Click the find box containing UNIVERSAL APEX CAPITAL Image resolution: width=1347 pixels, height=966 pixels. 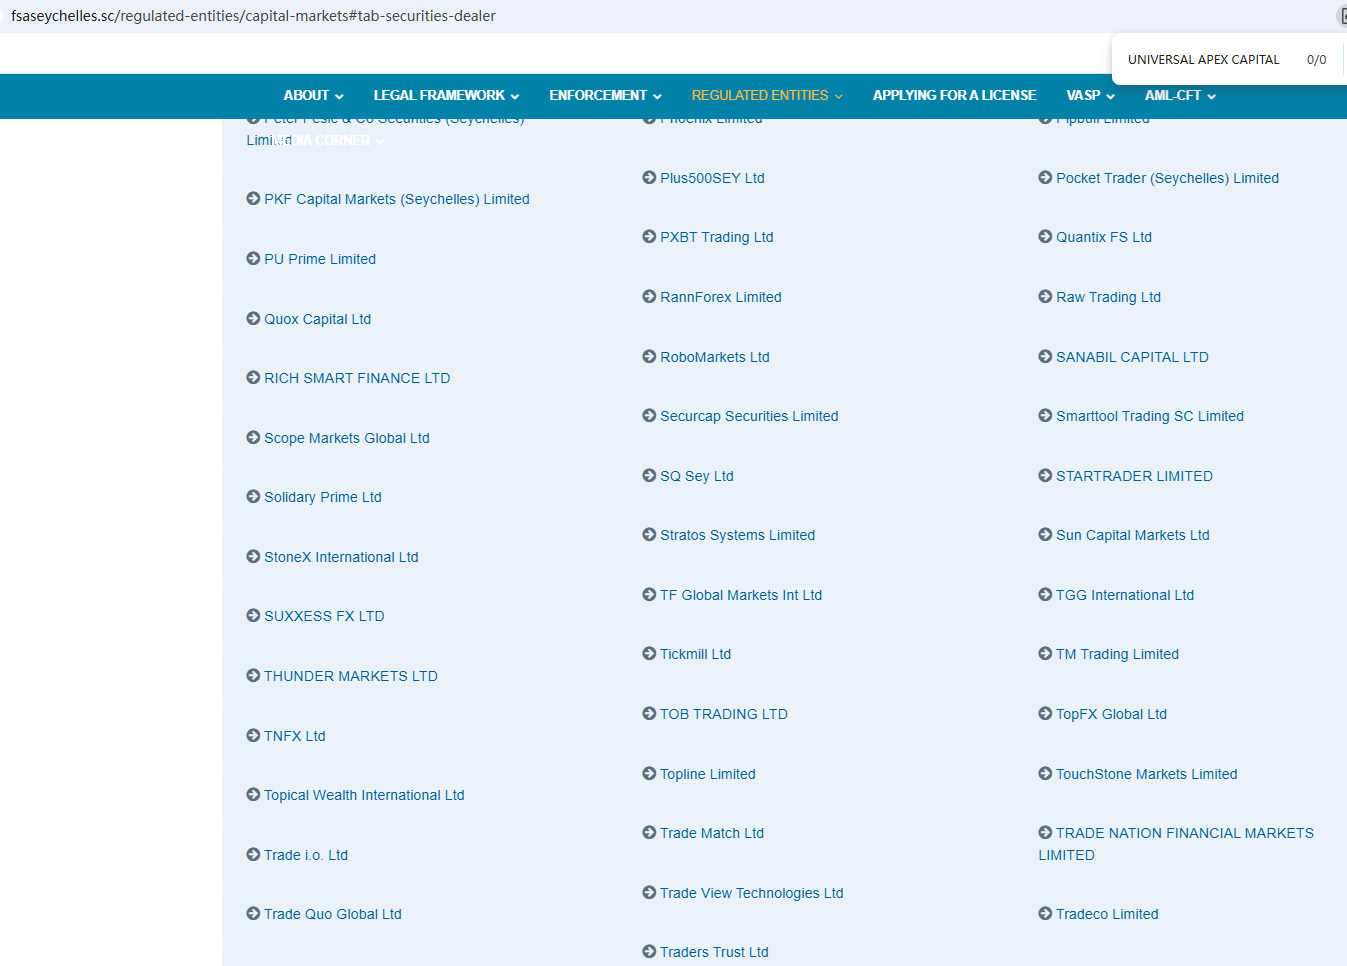coord(1203,60)
